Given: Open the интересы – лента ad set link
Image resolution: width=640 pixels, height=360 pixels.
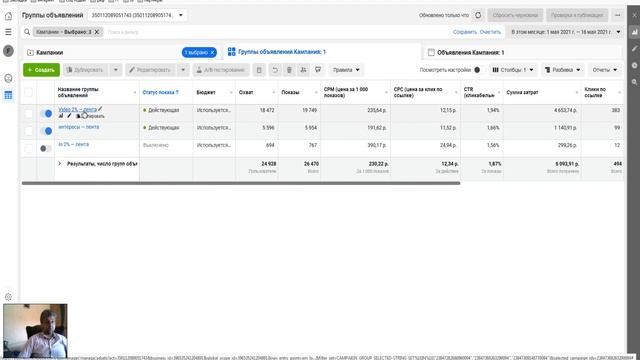Looking at the screenshot, I should coord(78,127).
